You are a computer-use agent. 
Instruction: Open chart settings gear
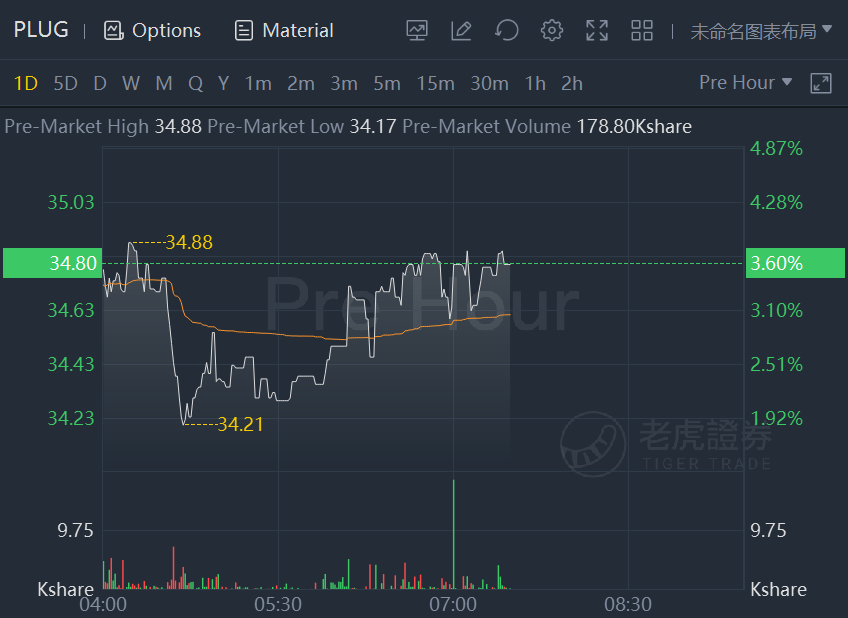coord(552,30)
